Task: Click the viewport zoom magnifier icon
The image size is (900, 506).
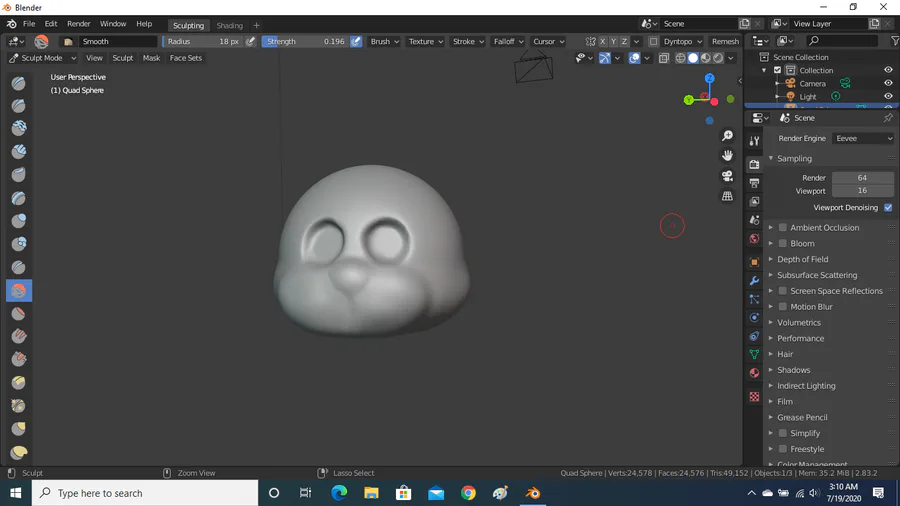Action: pos(727,135)
